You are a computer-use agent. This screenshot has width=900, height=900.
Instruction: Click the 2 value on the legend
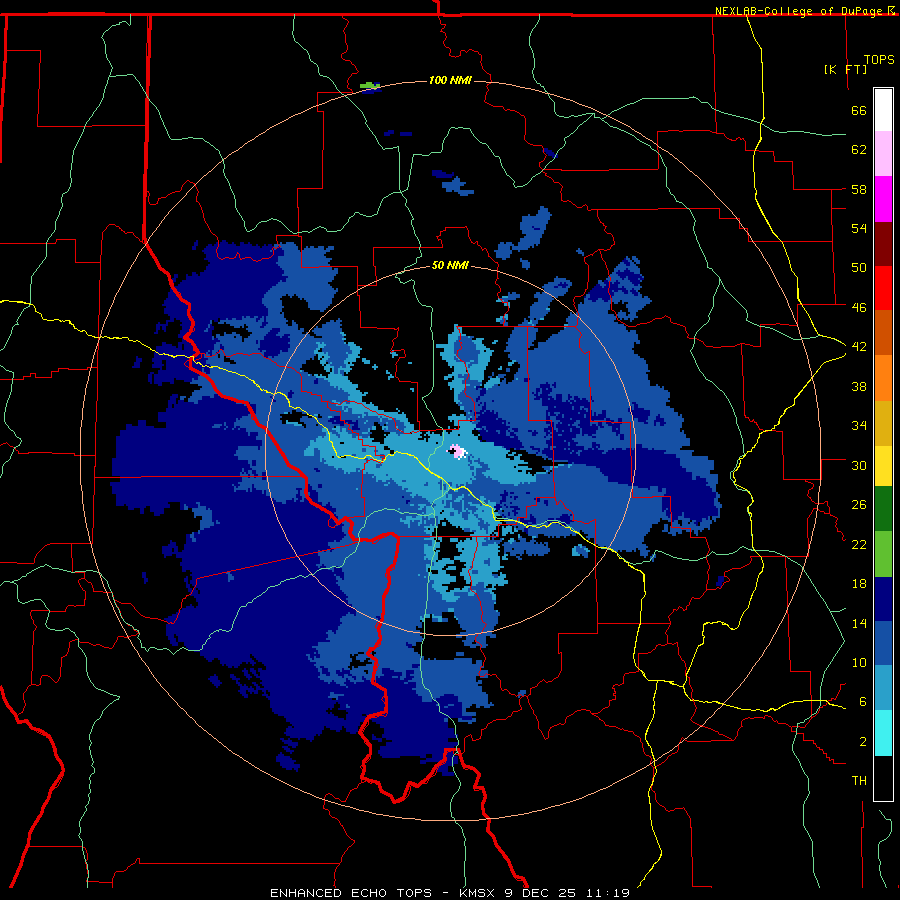pyautogui.click(x=863, y=742)
